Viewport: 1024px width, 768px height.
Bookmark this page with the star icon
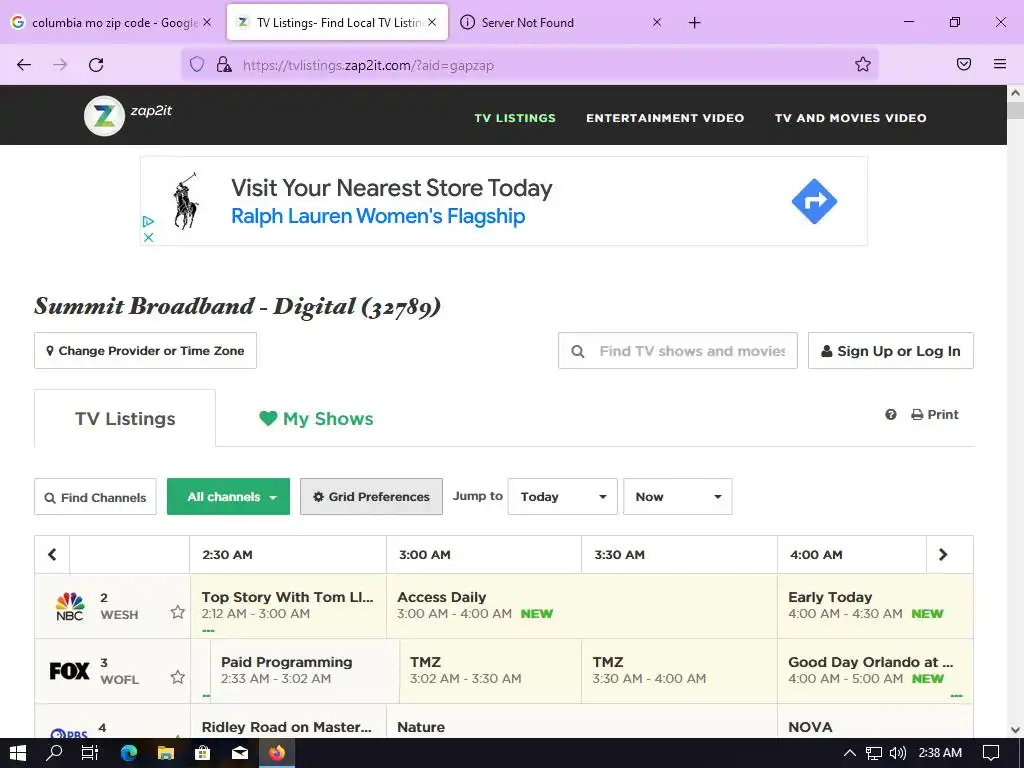pos(863,64)
